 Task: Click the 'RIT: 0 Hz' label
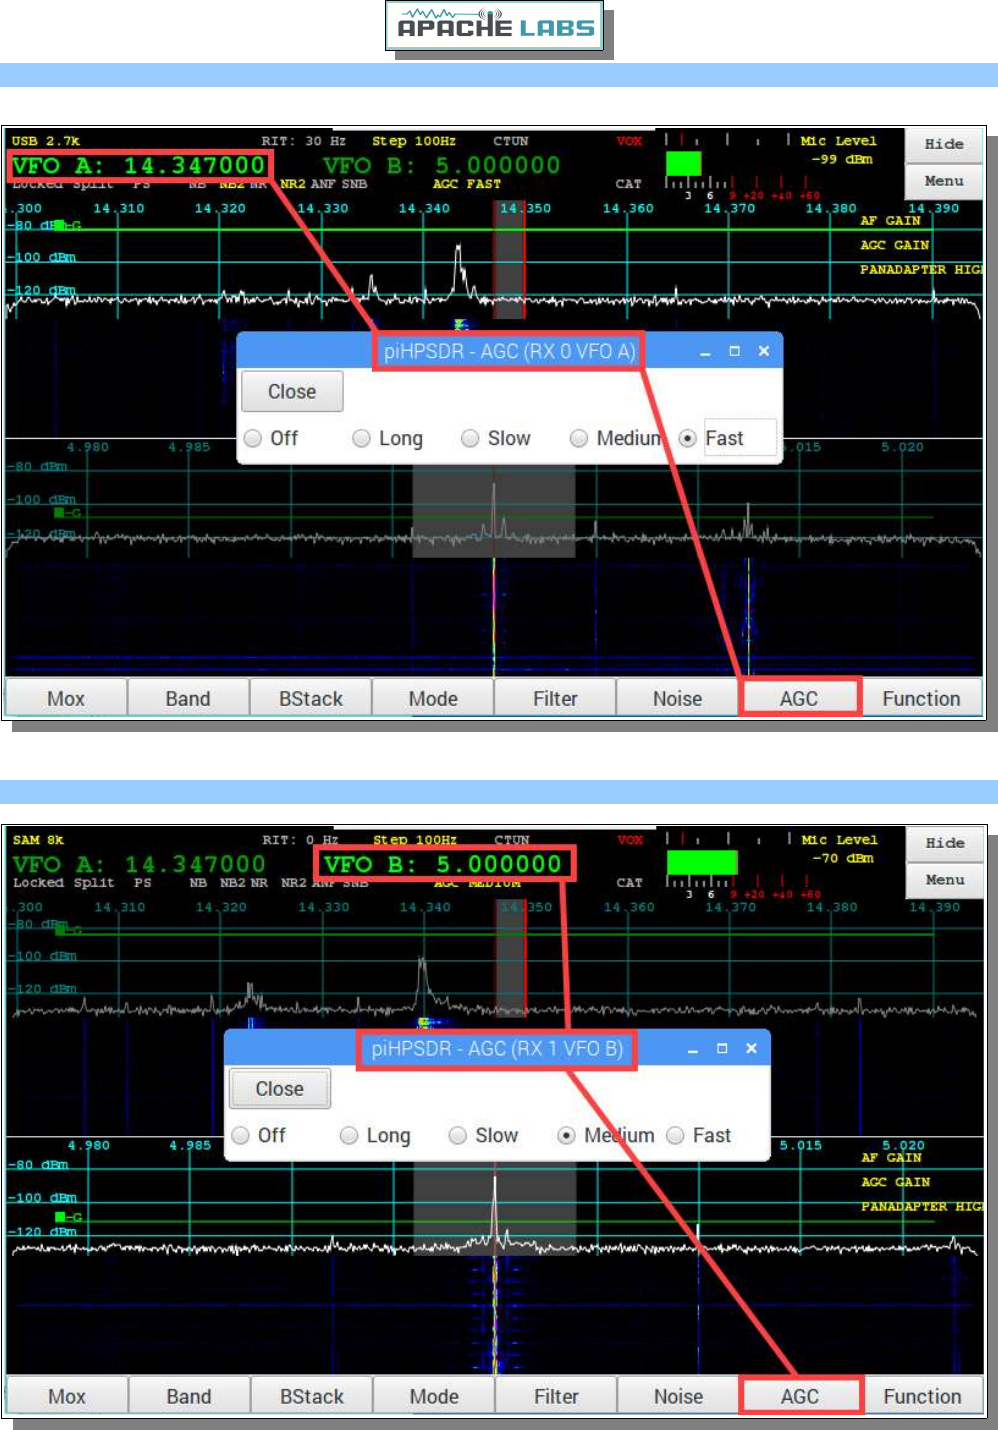(300, 840)
